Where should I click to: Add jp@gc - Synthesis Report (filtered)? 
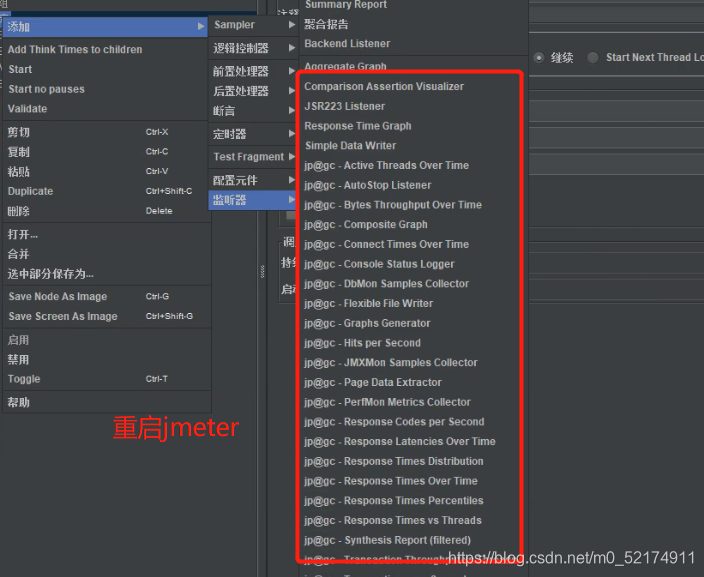[413, 540]
